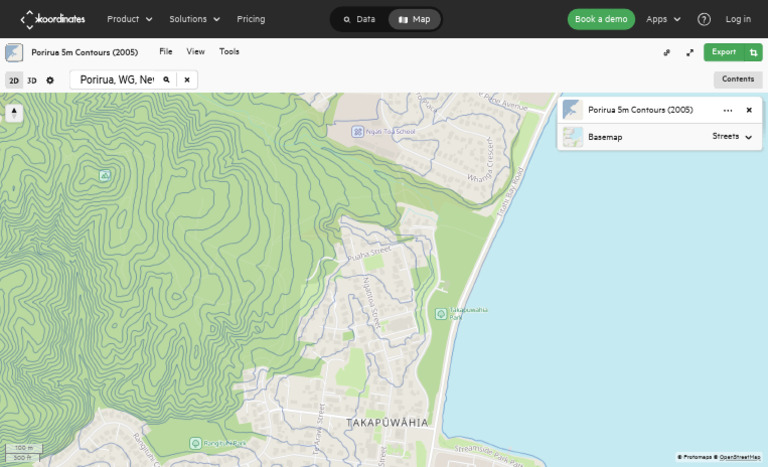Image resolution: width=768 pixels, height=467 pixels.
Task: Click the Porirua 5m Contours layer icon in toolbar
Action: (14, 52)
